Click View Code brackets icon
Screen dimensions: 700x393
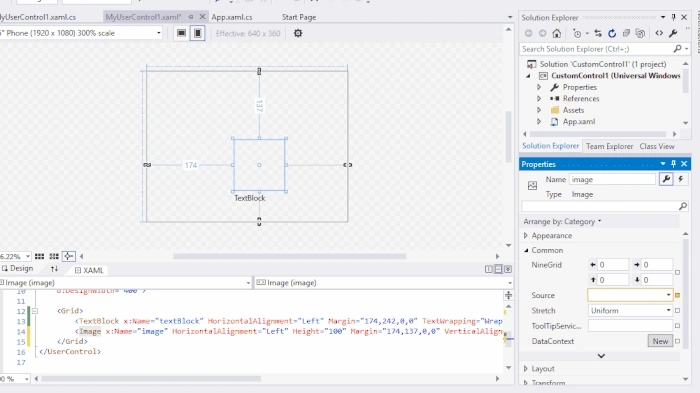pos(659,33)
